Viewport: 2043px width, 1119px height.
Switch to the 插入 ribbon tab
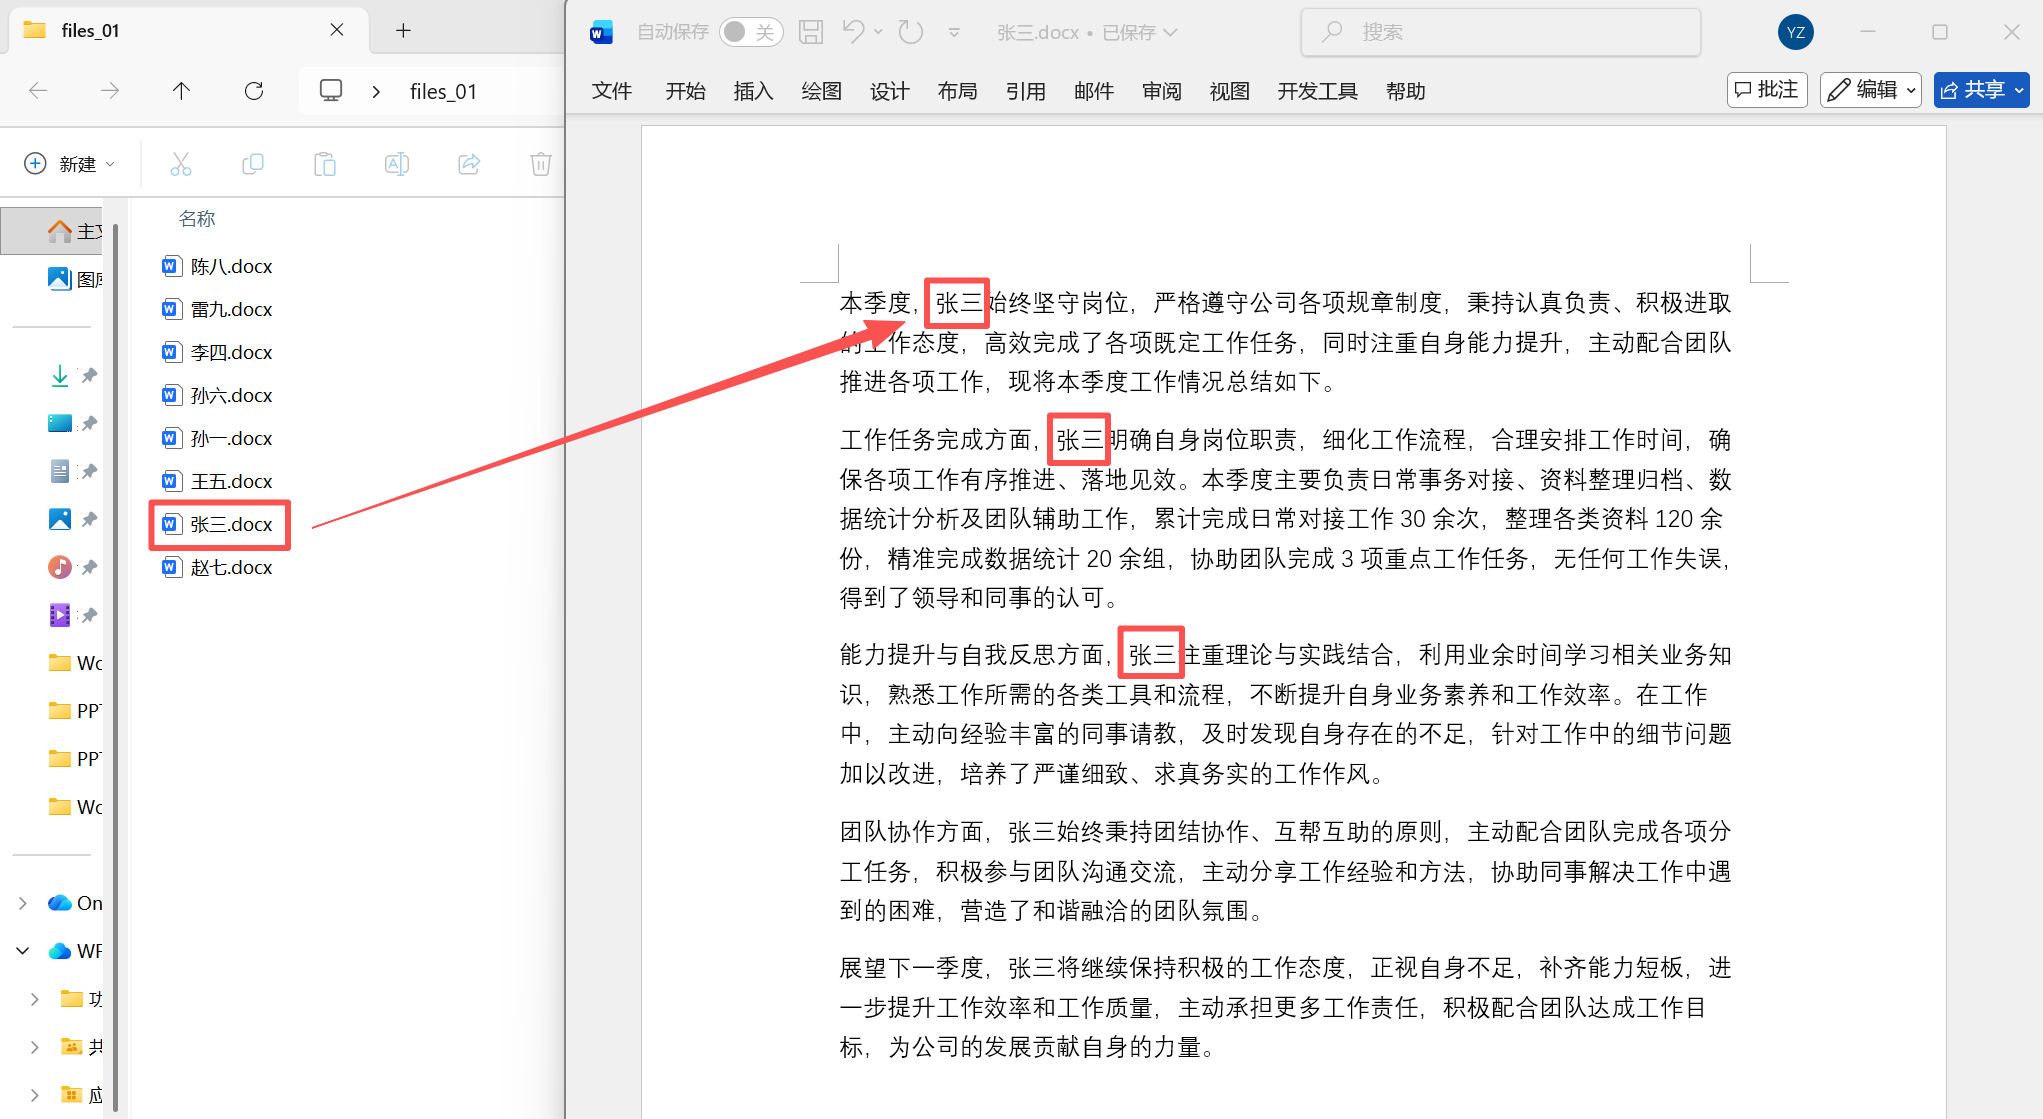pos(753,90)
